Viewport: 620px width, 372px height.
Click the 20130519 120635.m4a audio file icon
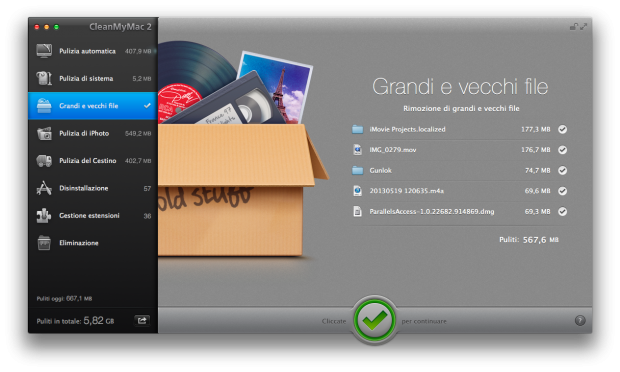(x=357, y=191)
